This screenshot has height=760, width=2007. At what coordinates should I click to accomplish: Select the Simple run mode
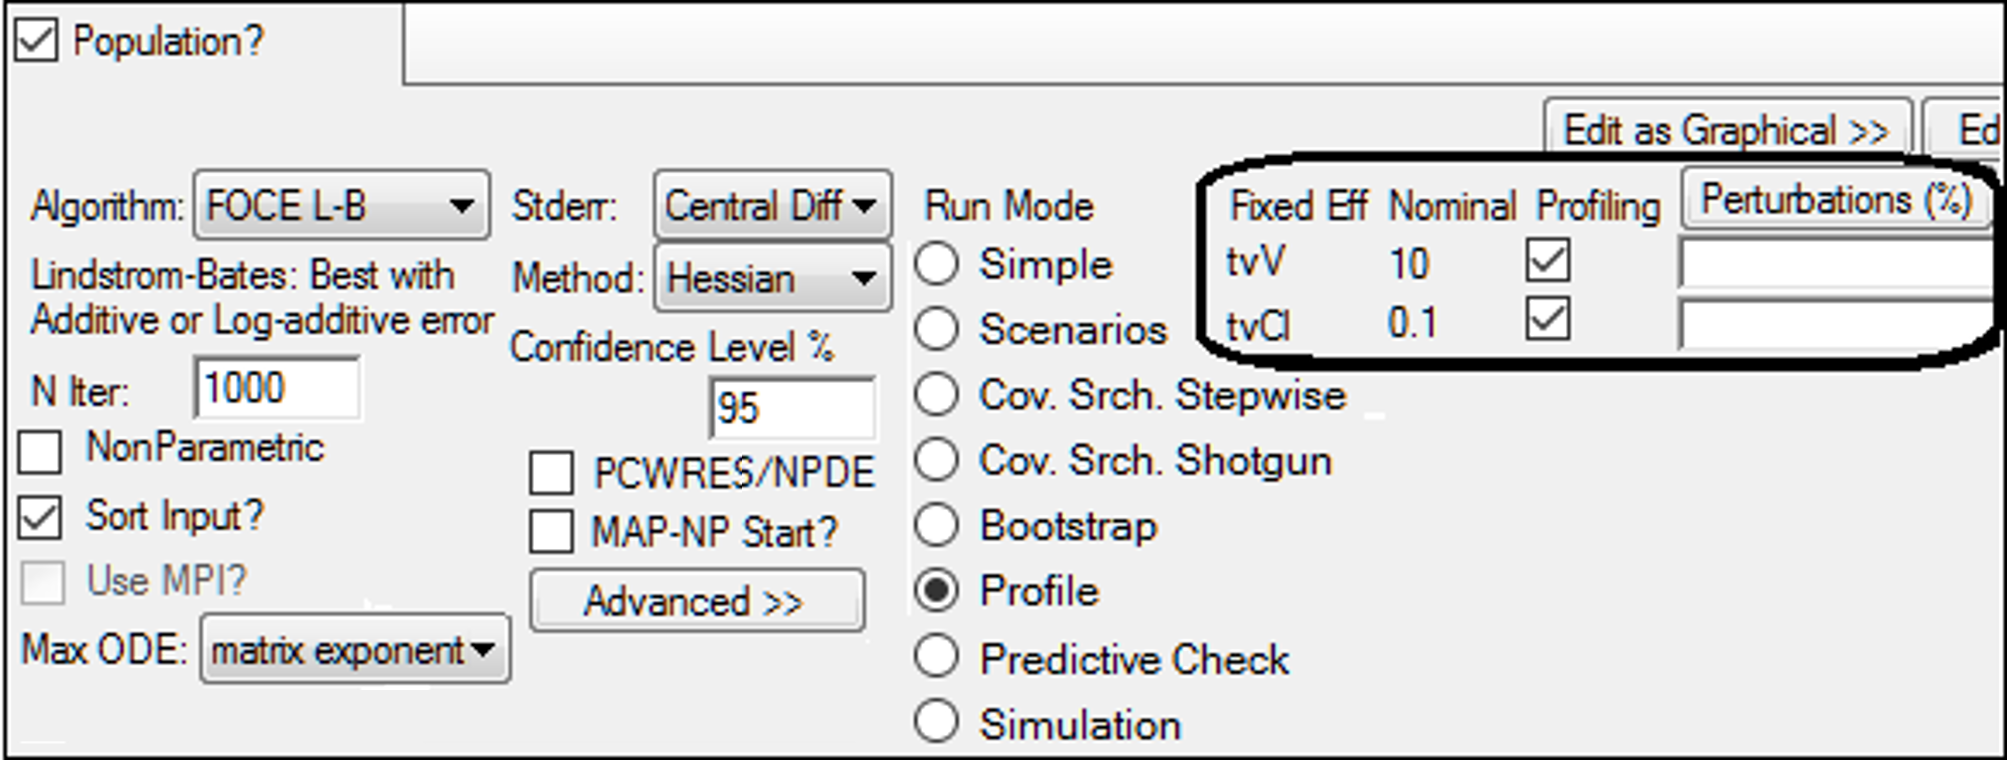(937, 264)
